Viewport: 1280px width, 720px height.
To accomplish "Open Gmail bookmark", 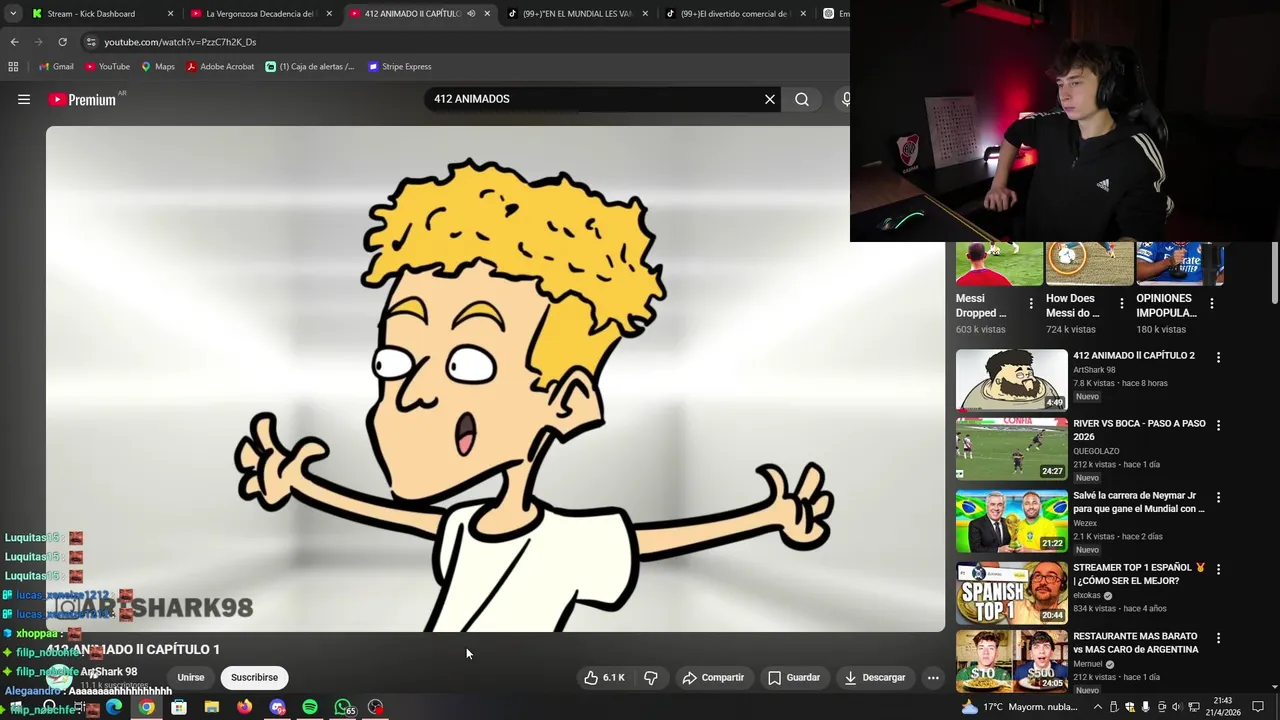I will click(x=55, y=67).
